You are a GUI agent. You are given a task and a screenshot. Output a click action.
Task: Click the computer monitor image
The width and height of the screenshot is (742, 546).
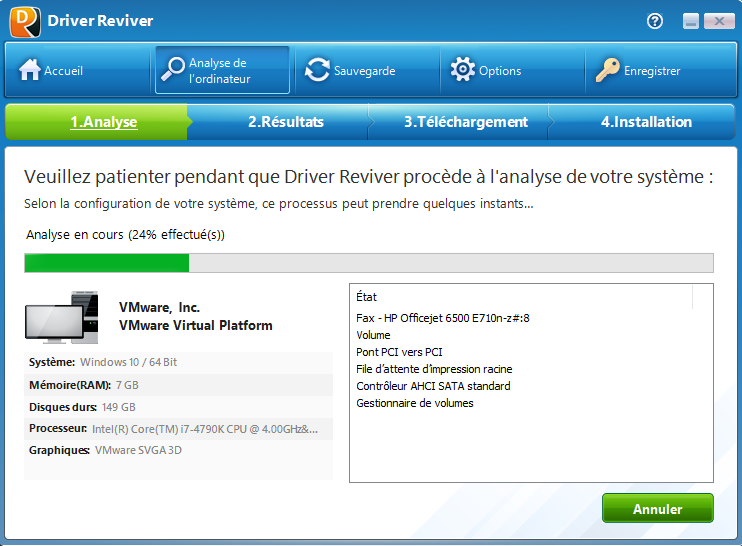click(x=62, y=317)
